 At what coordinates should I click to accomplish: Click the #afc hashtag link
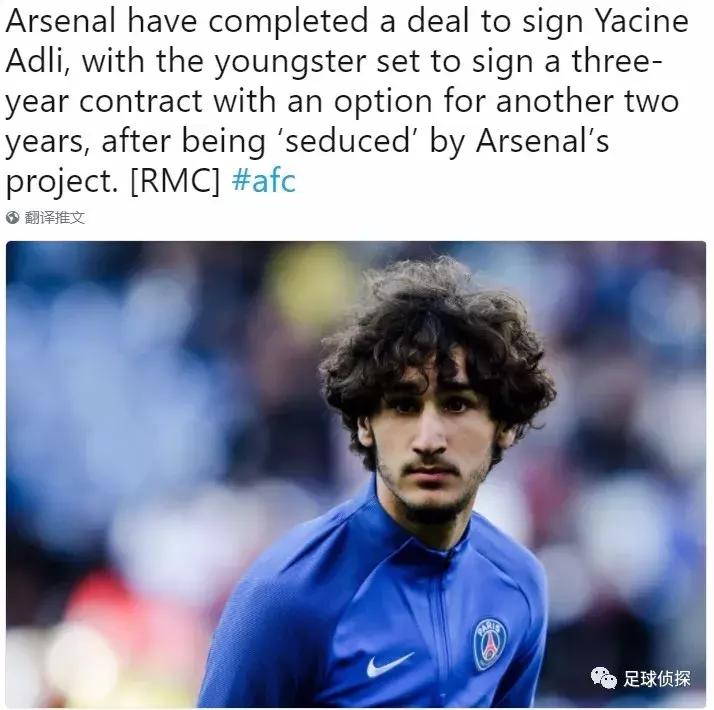pyautogui.click(x=265, y=182)
